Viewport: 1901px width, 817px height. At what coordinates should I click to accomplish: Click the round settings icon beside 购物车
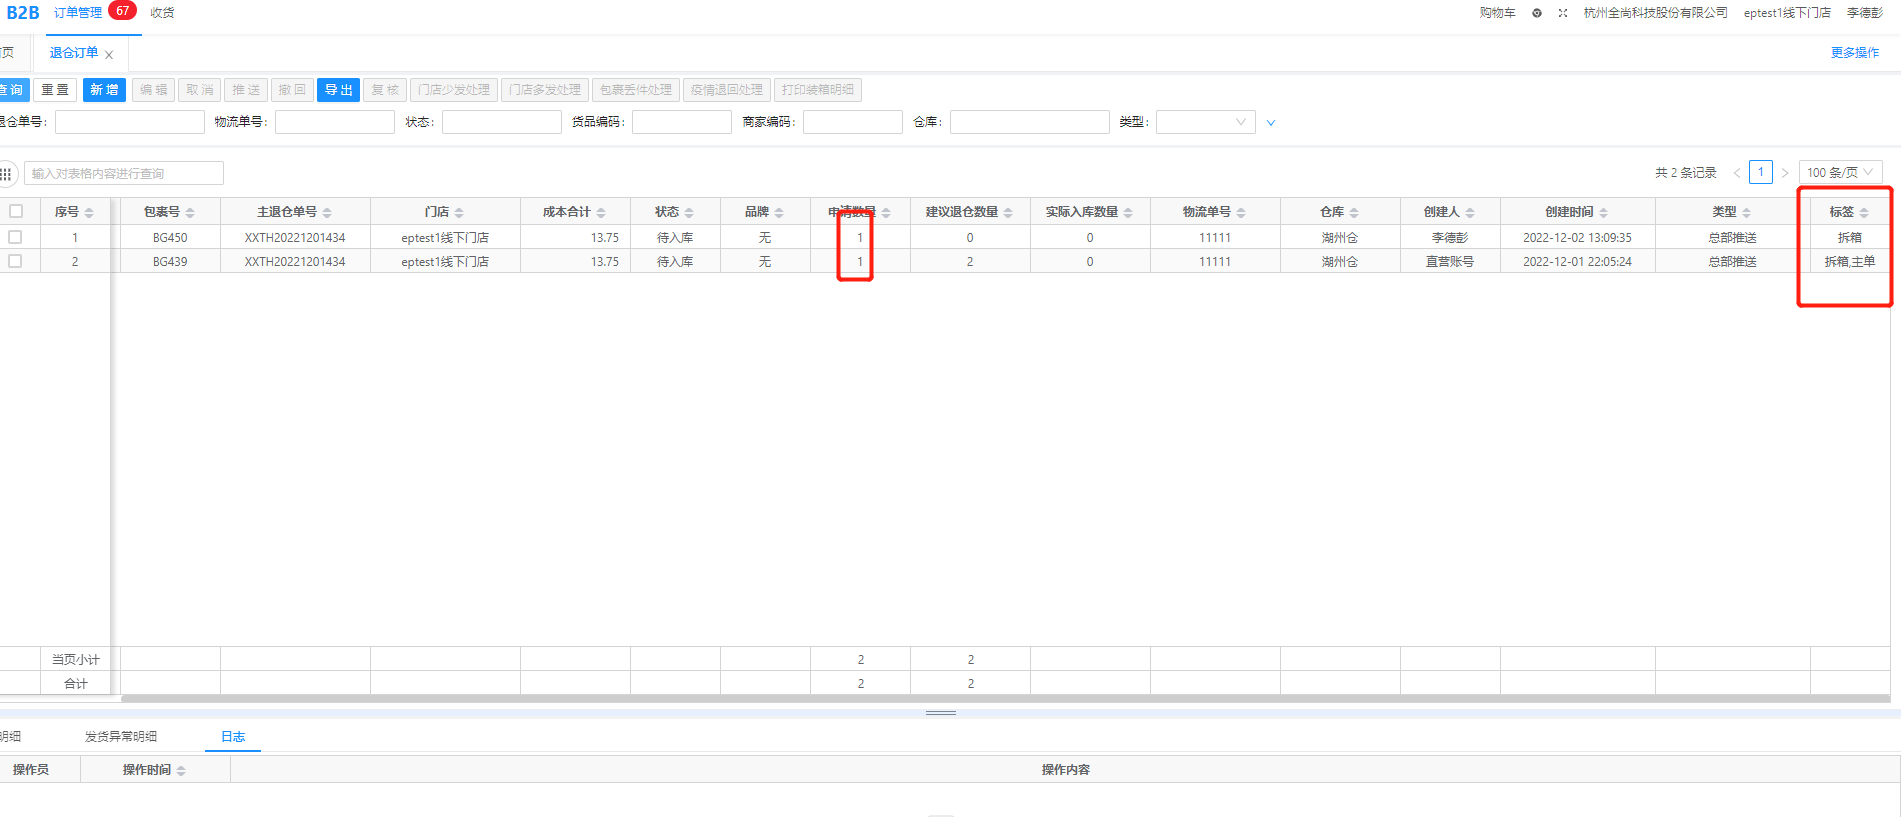[x=1537, y=13]
